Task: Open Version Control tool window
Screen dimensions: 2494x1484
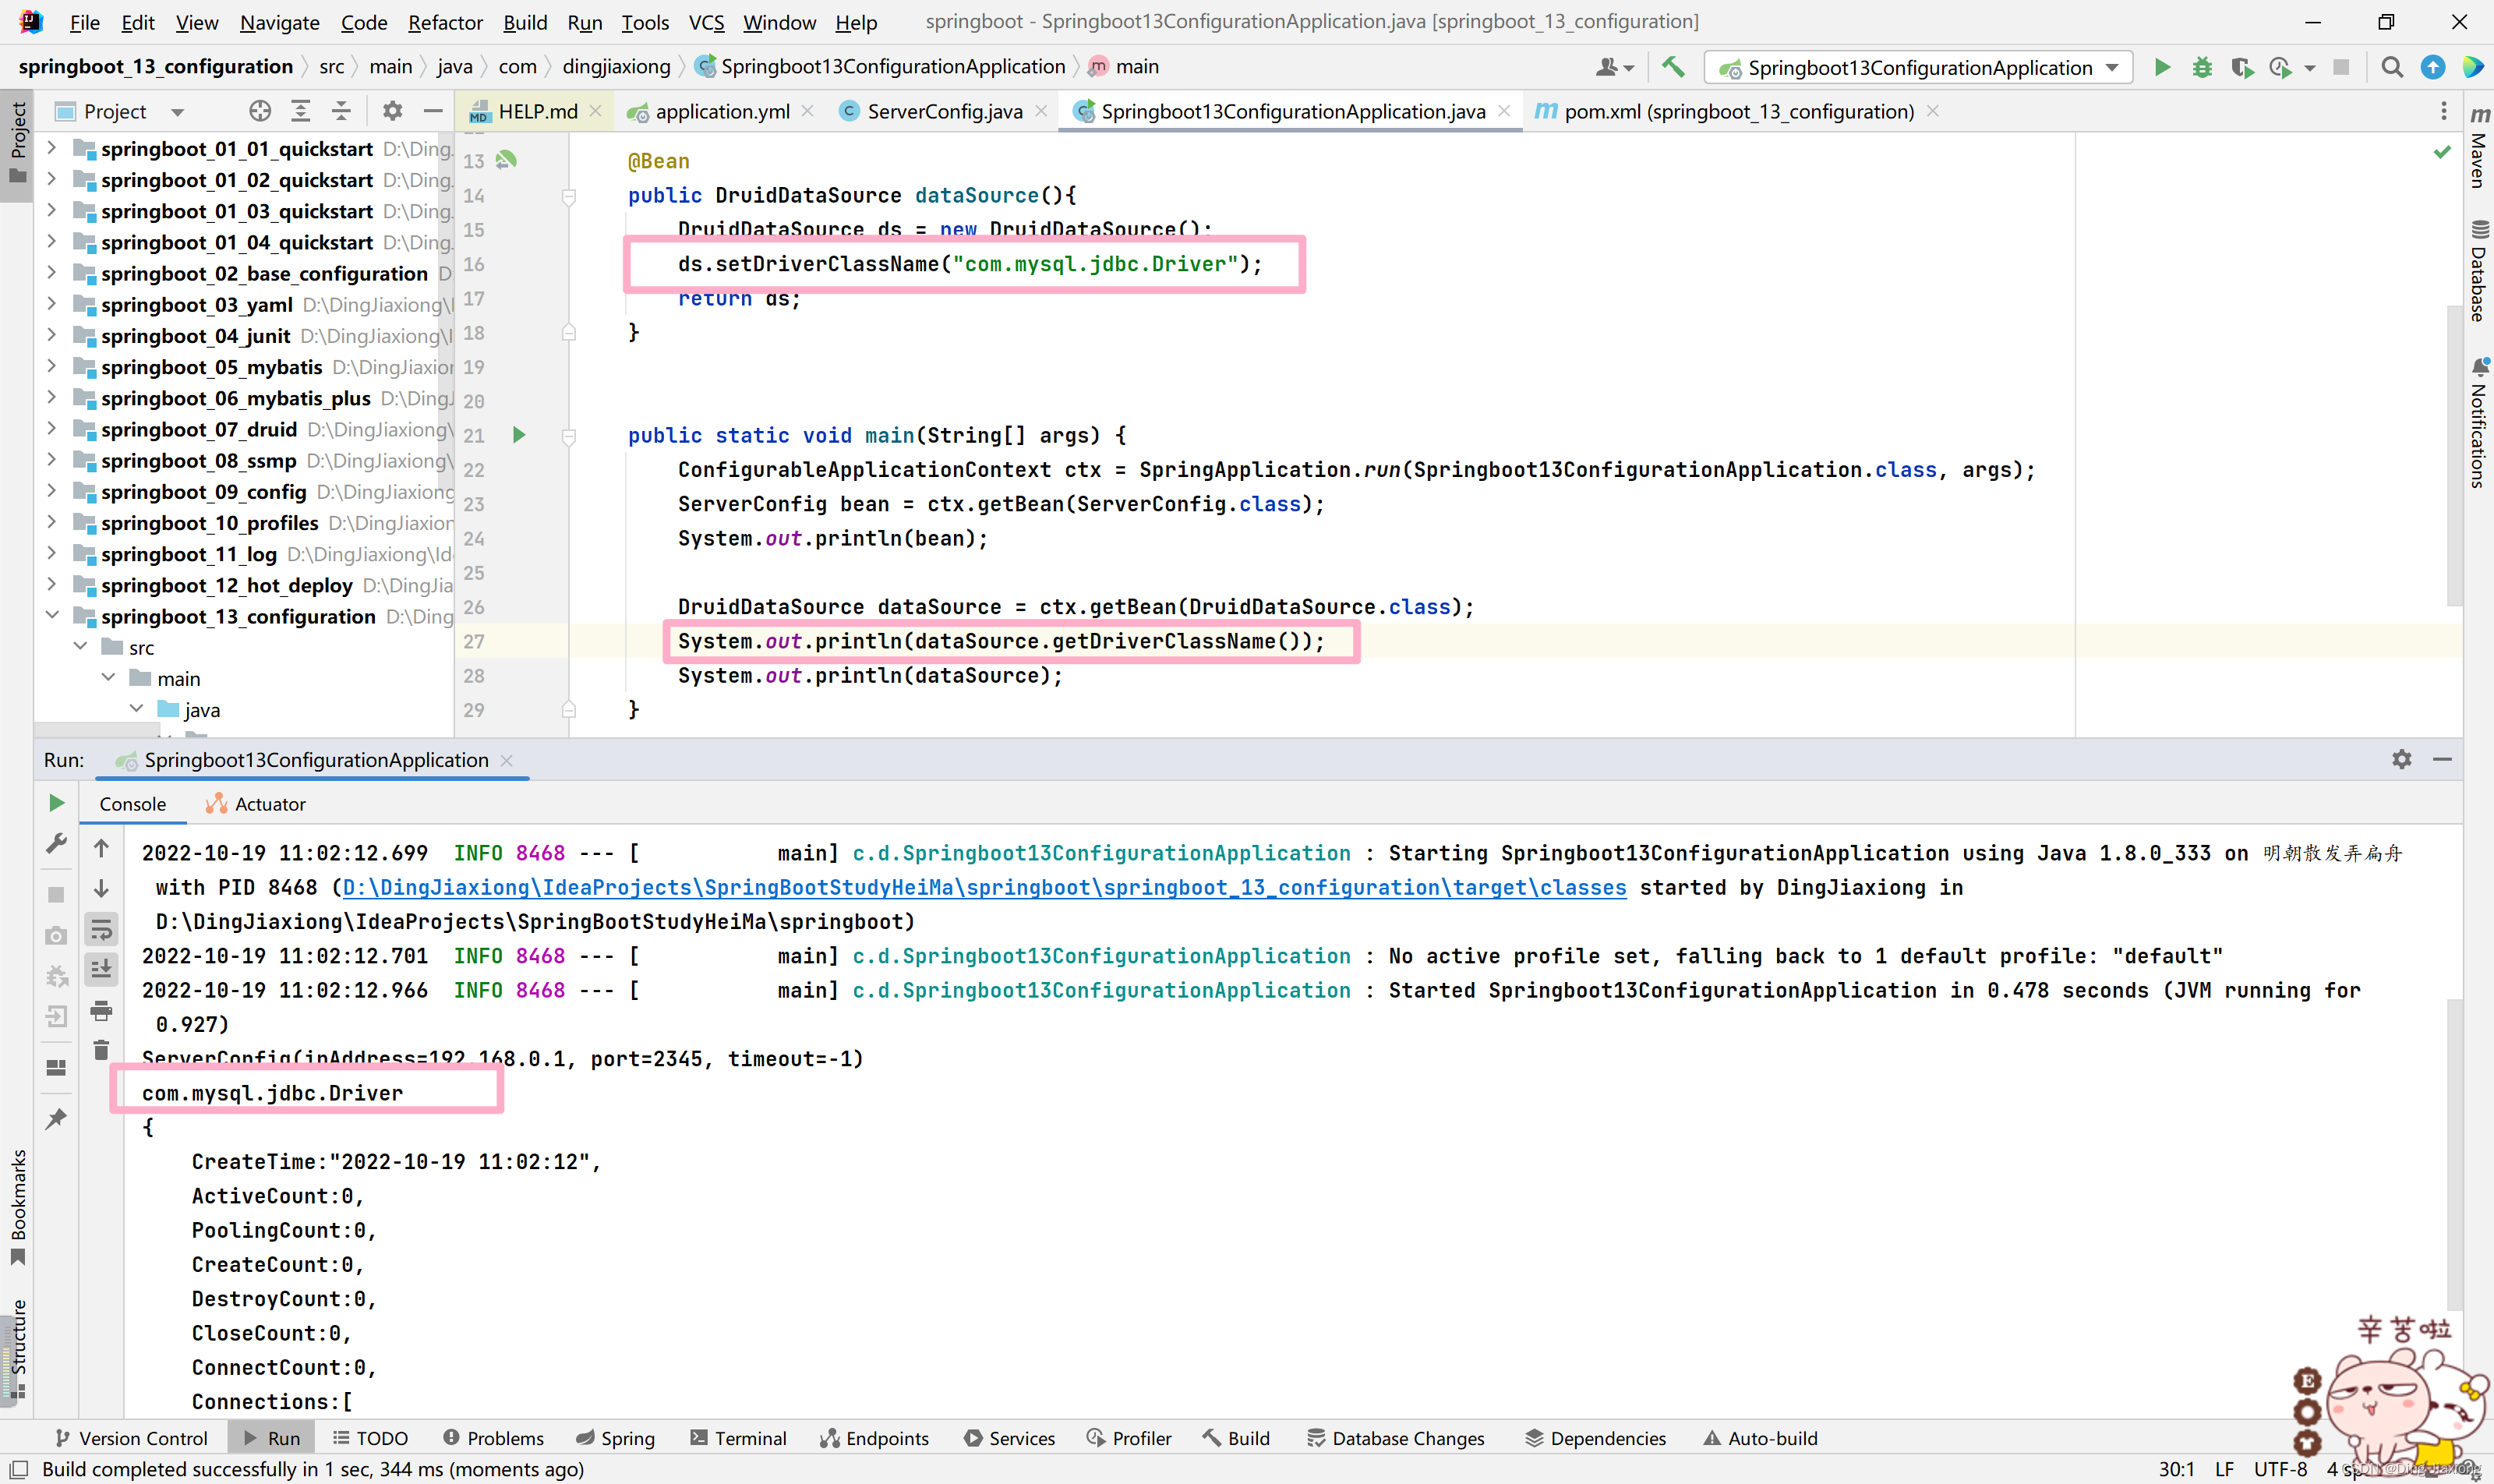Action: coord(132,1438)
